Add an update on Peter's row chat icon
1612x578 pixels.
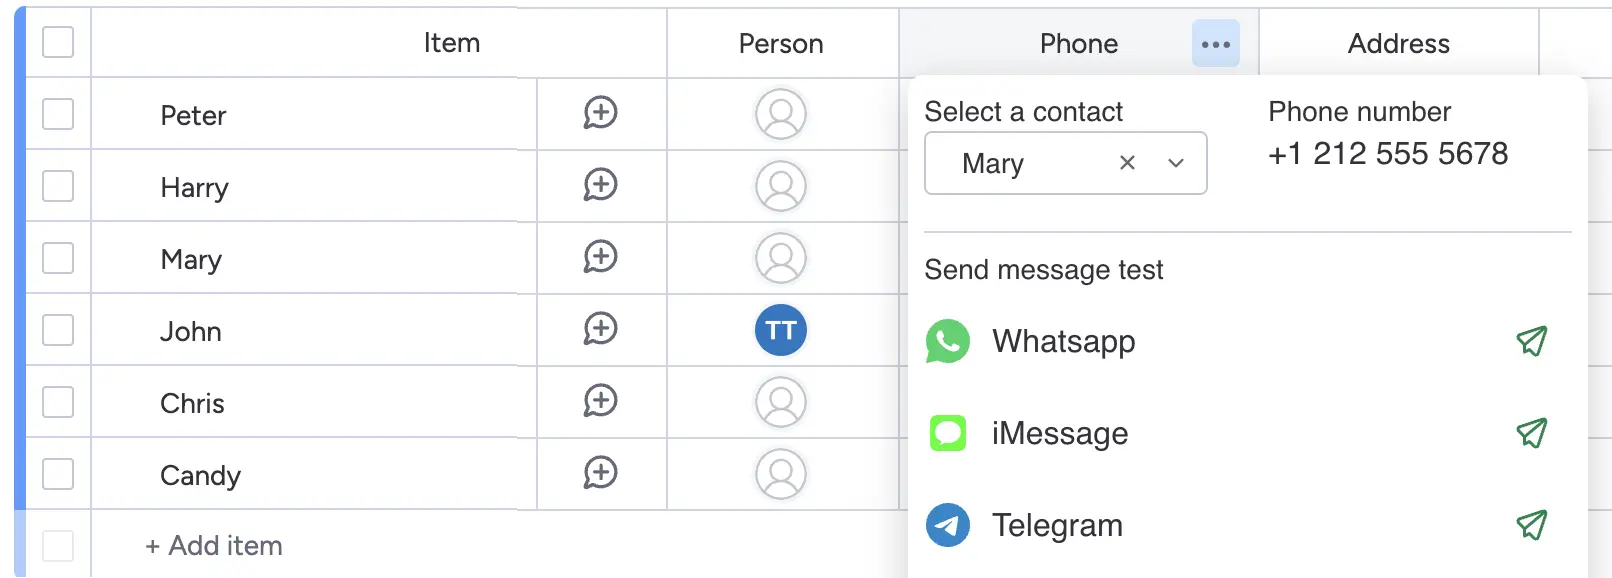tap(600, 114)
